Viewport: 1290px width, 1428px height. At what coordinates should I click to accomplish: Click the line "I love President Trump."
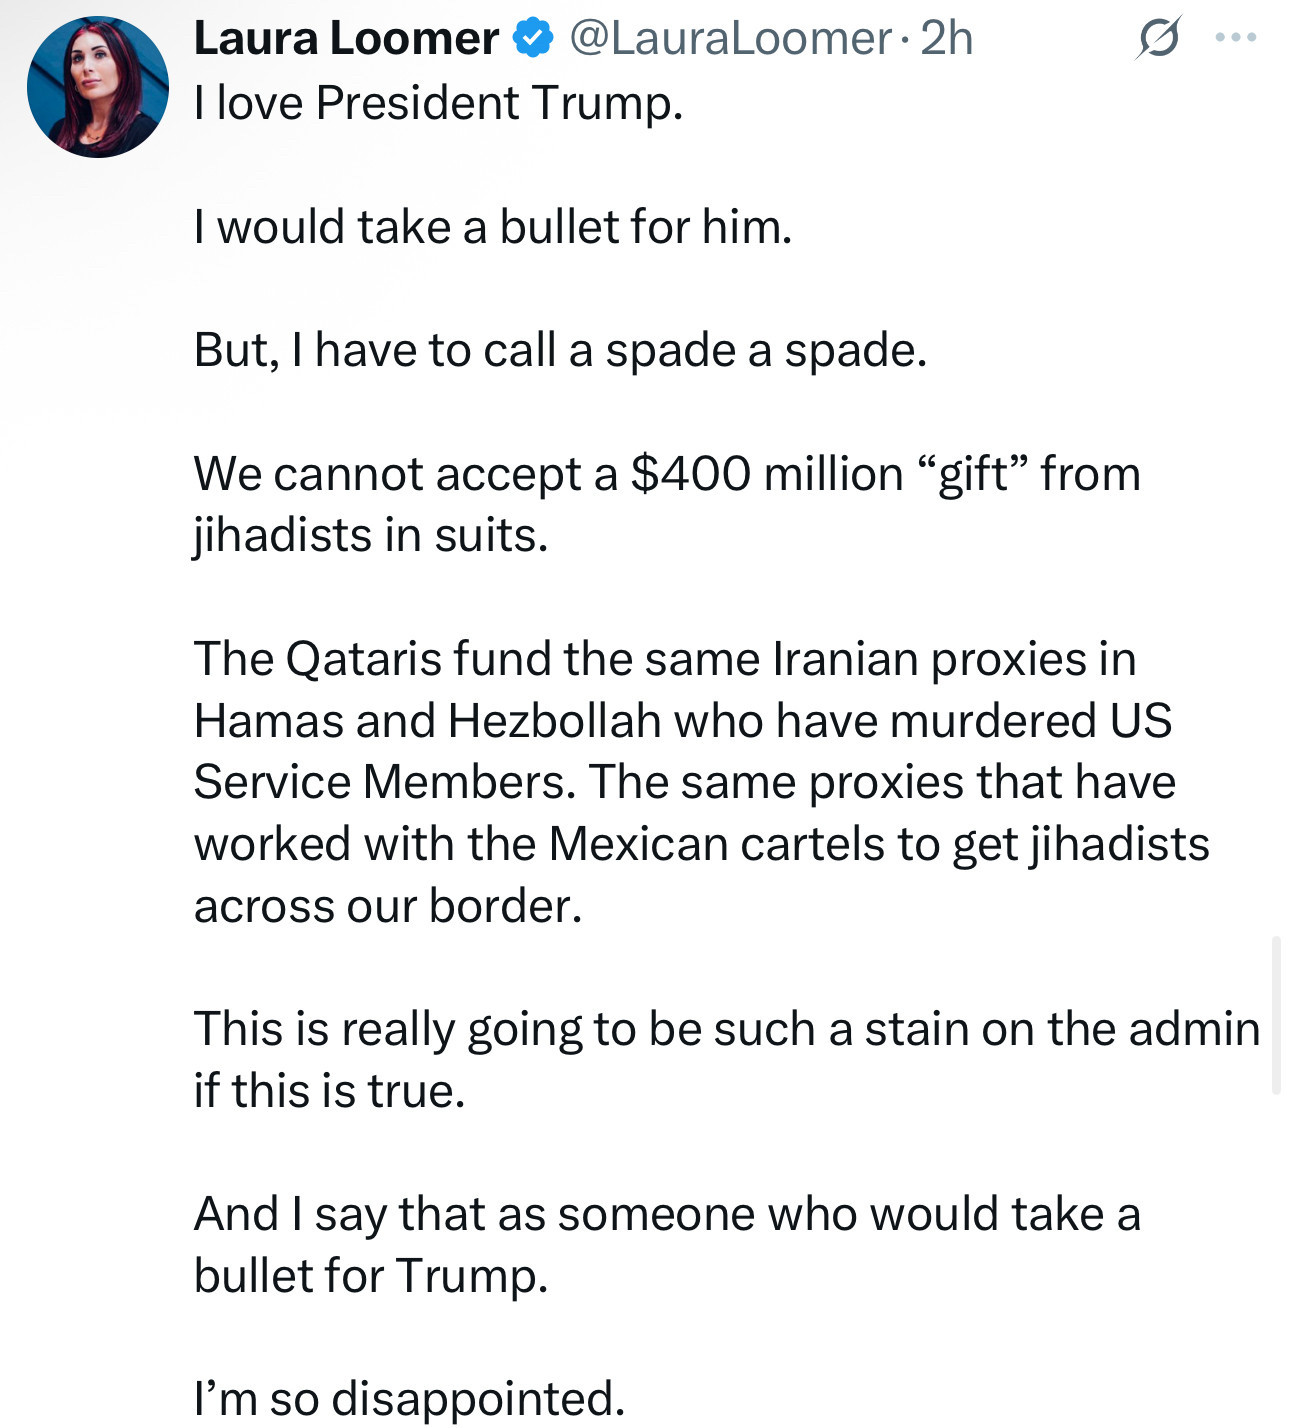[x=439, y=102]
